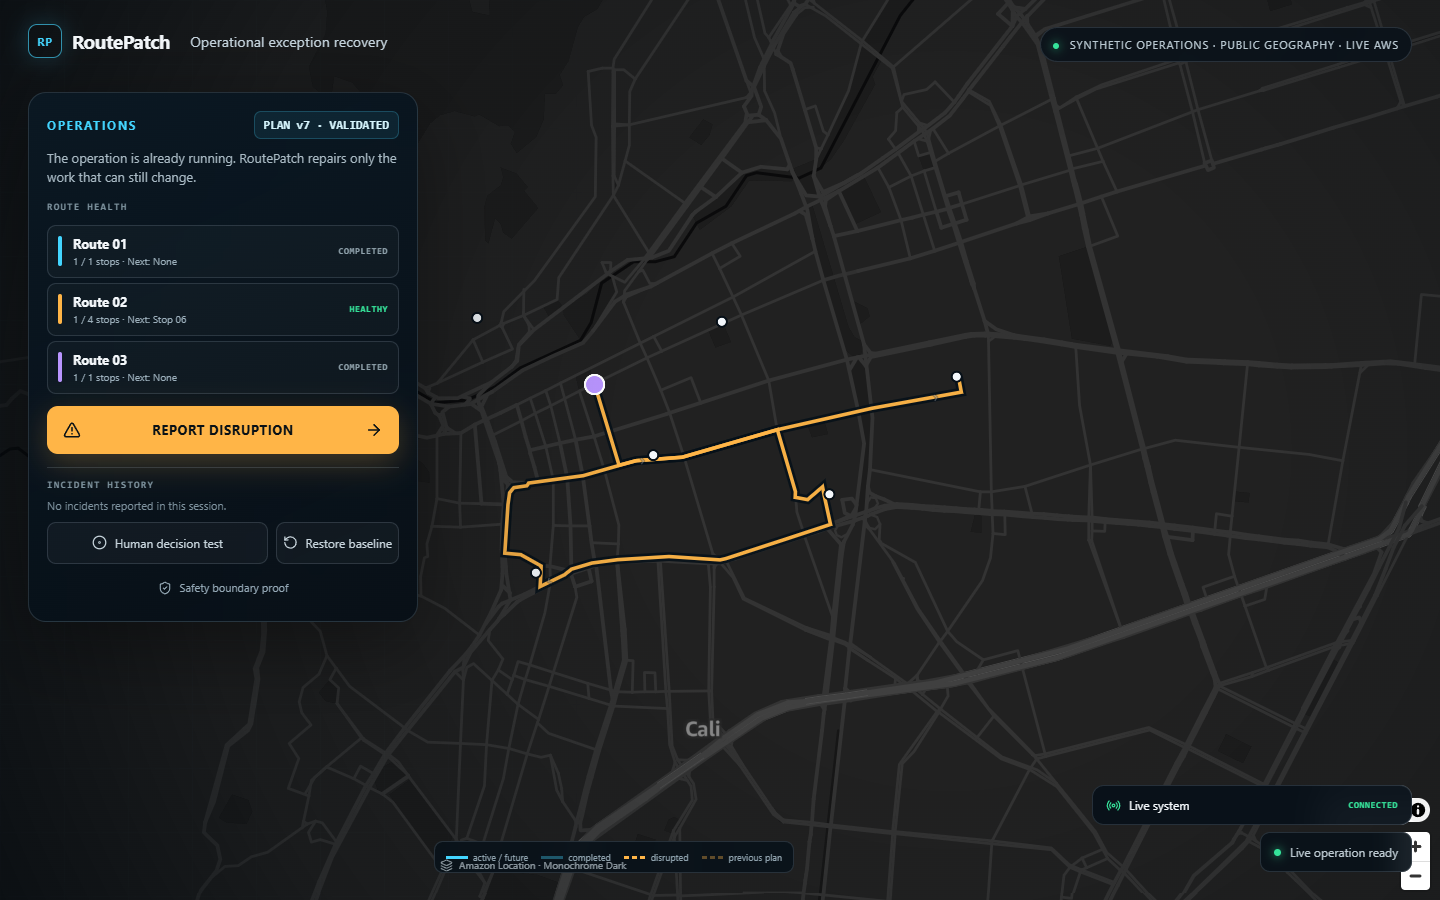Click the warning triangle icon in Report Disruption
The height and width of the screenshot is (900, 1440).
(72, 430)
